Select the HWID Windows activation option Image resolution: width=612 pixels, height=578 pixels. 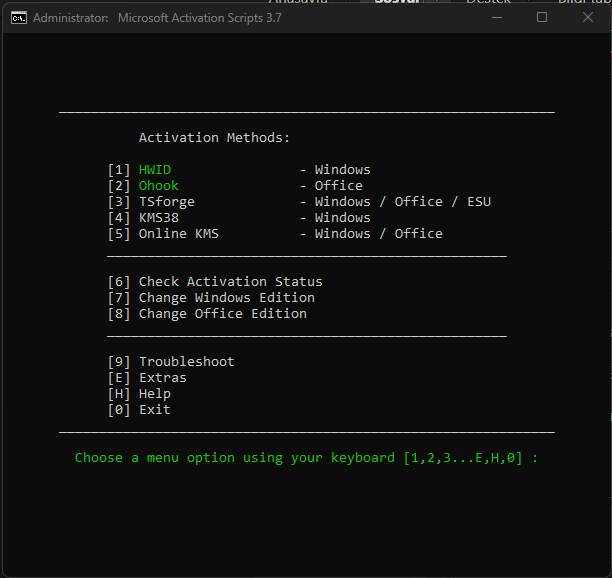pyautogui.click(x=155, y=170)
